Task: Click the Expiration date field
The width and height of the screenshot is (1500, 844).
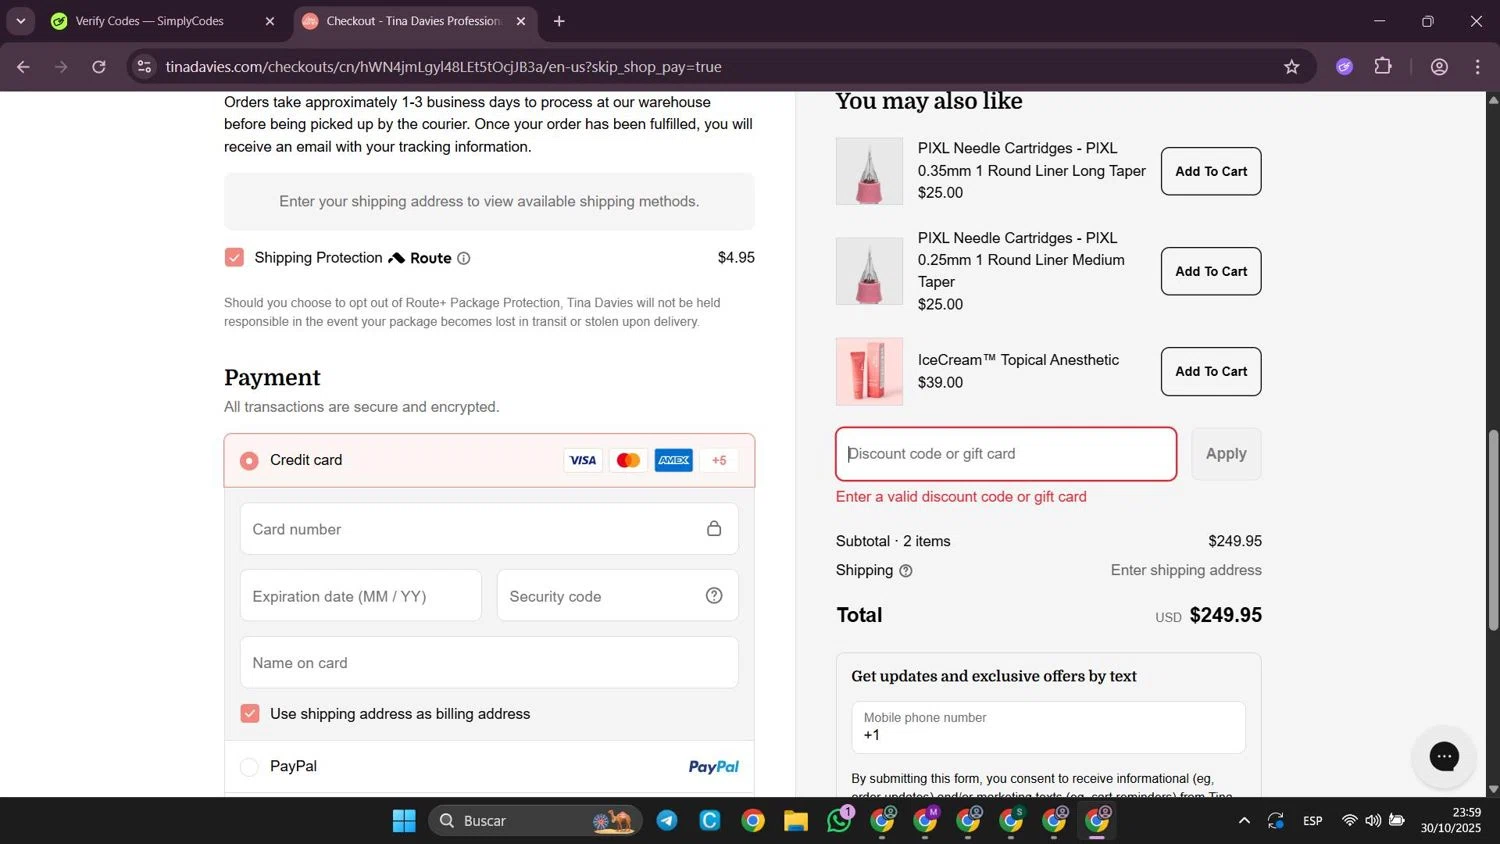Action: point(361,596)
